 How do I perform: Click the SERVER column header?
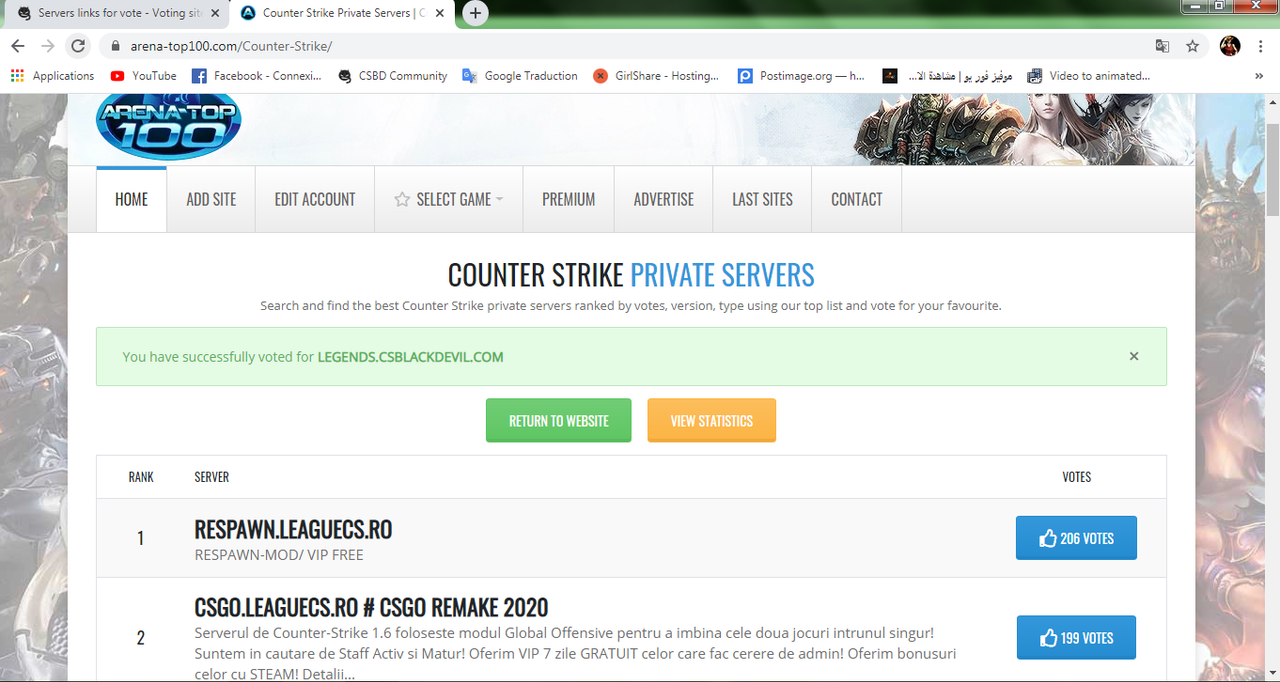tap(212, 477)
